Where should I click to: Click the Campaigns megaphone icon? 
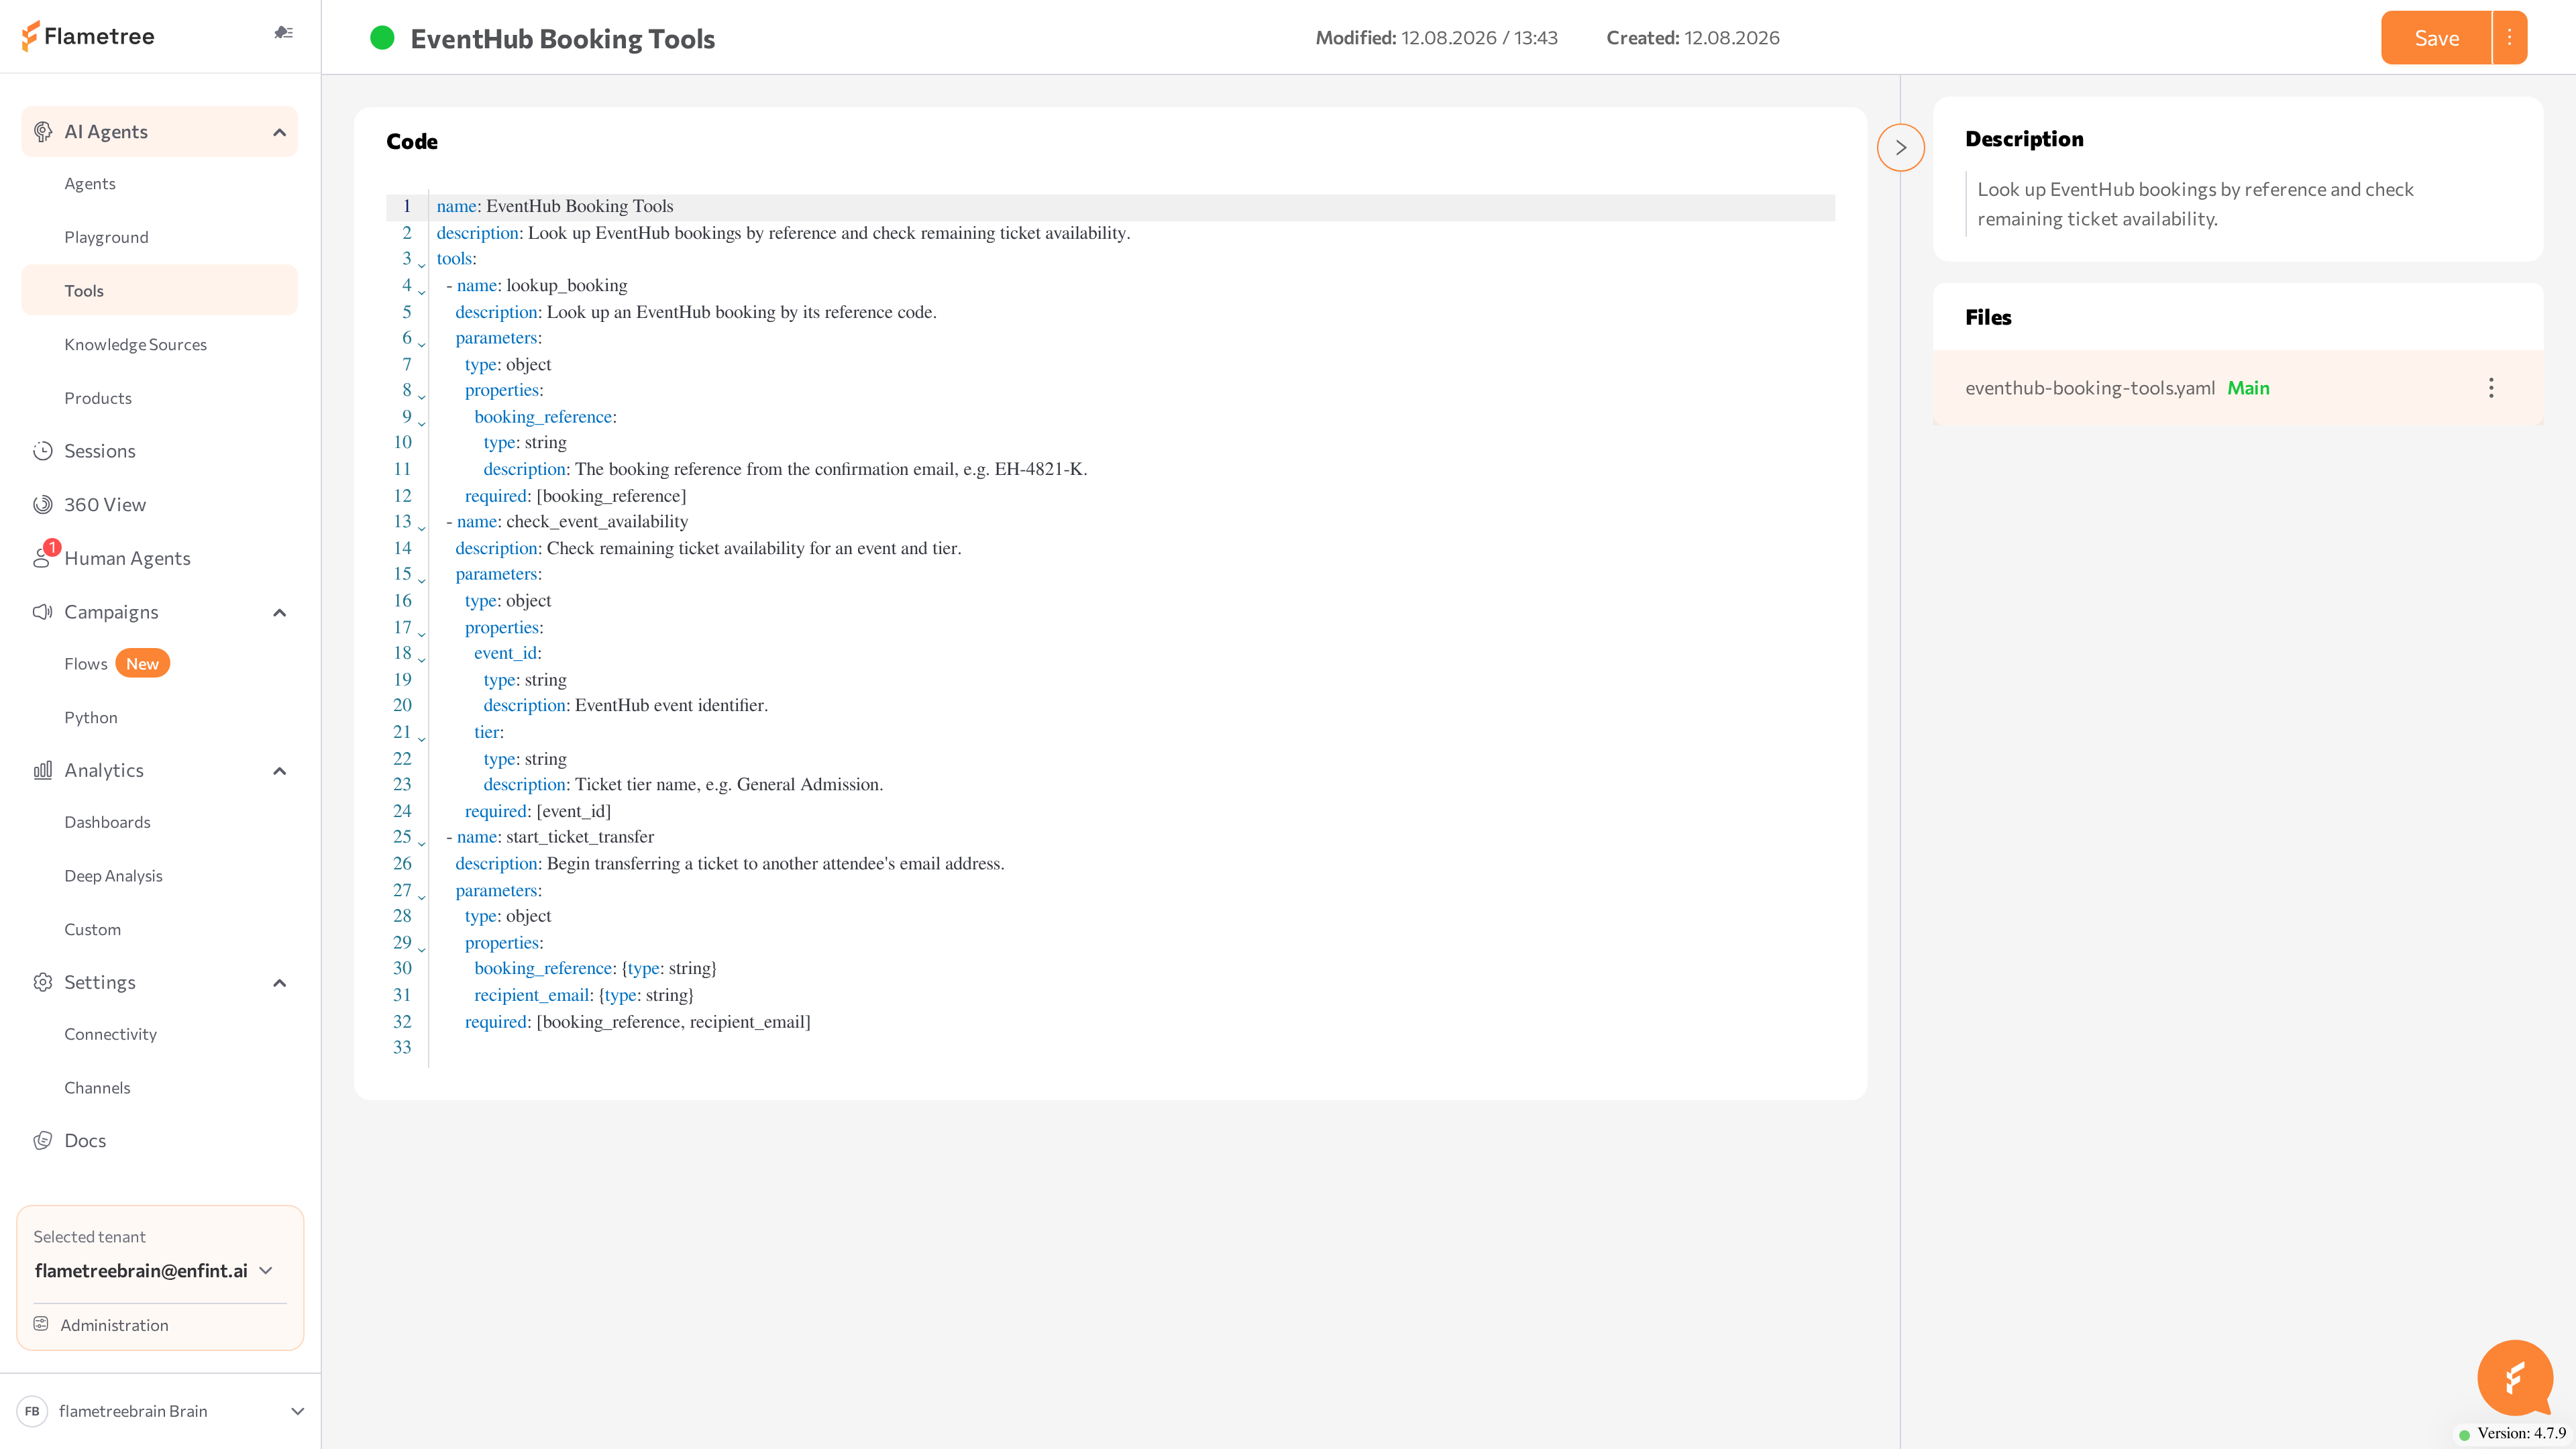pyautogui.click(x=43, y=612)
